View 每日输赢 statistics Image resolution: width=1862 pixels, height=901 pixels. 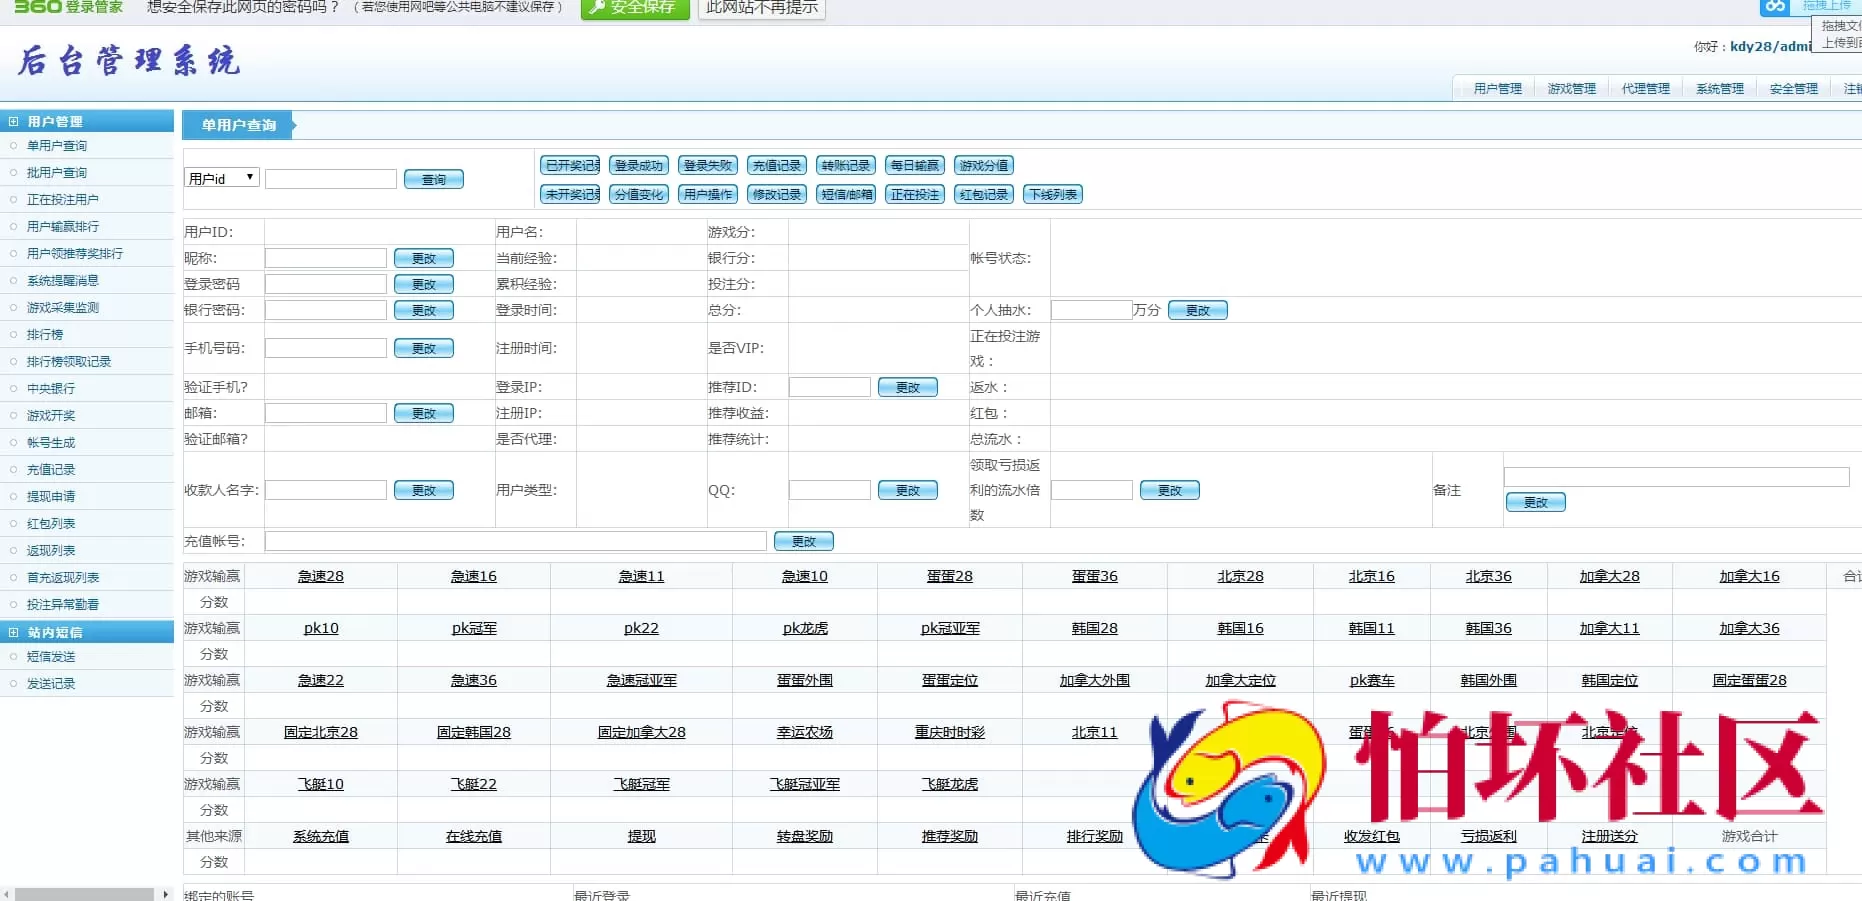914,165
